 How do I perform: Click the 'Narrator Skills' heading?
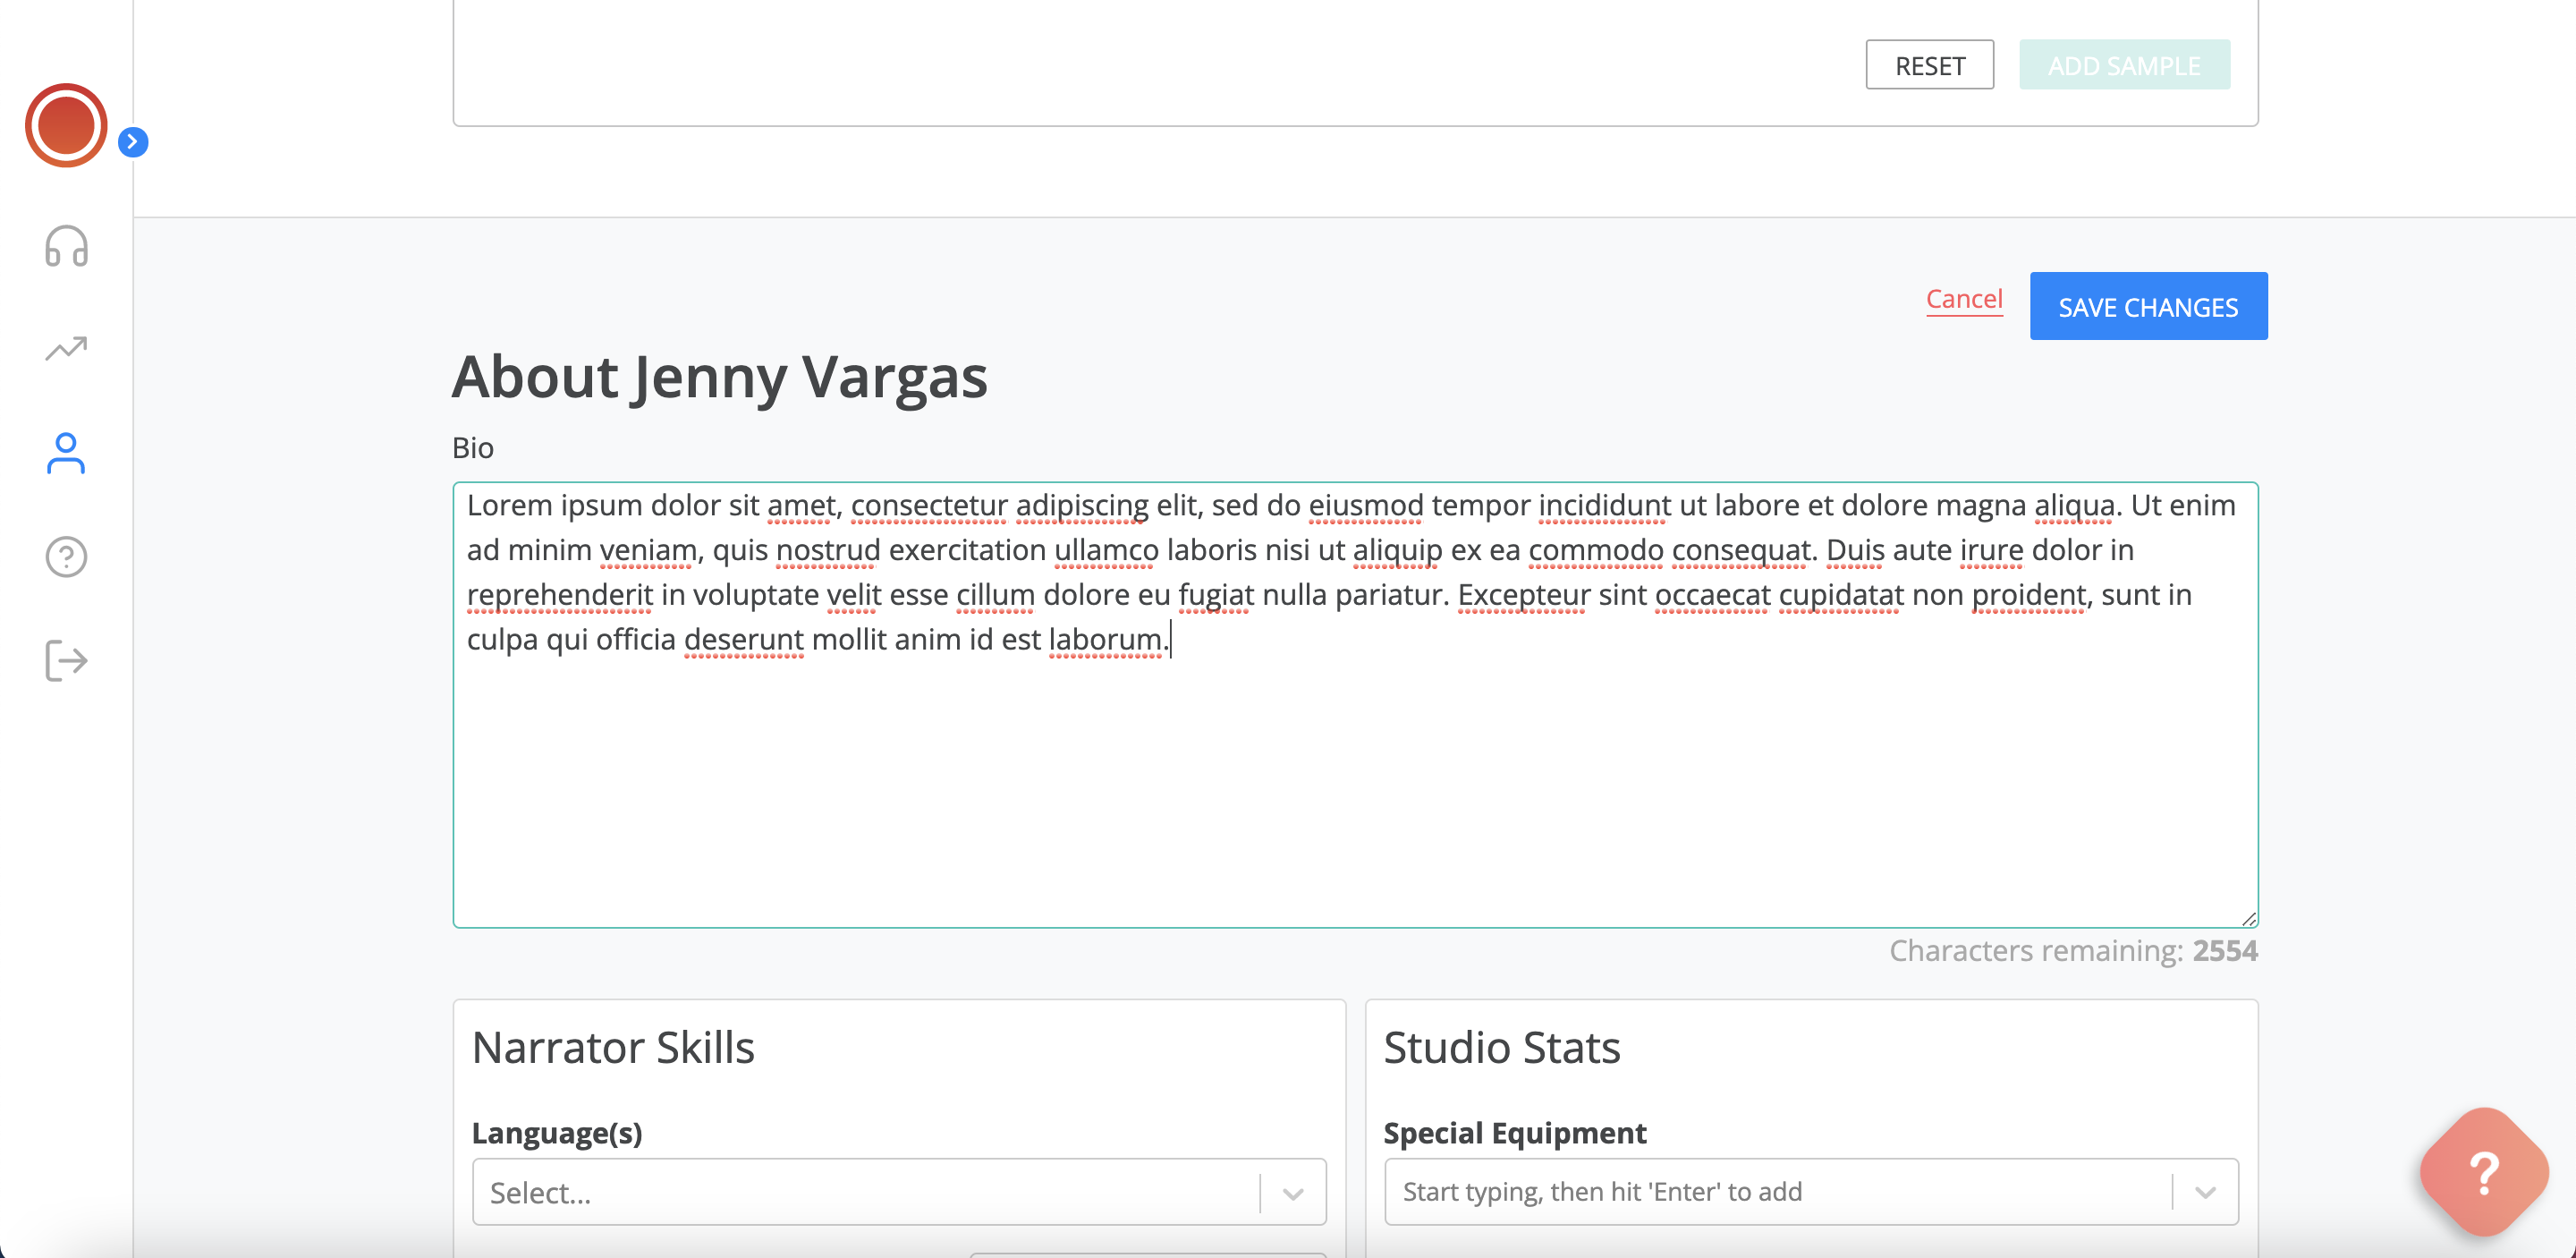click(x=613, y=1047)
